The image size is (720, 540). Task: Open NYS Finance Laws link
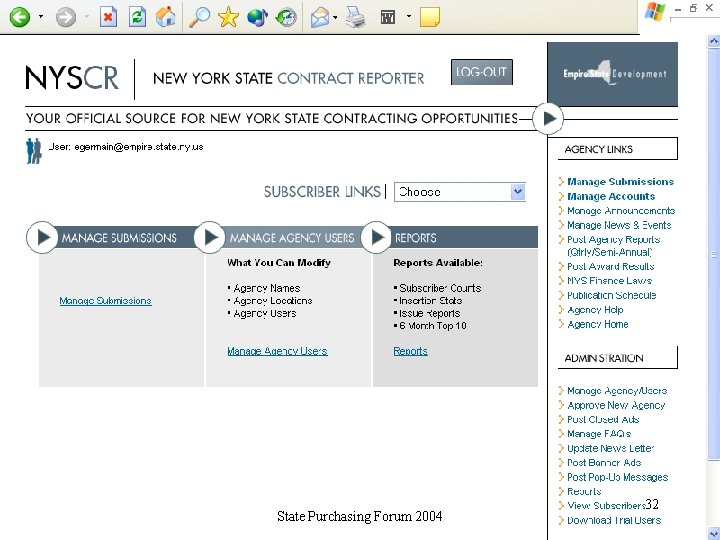[x=609, y=281]
